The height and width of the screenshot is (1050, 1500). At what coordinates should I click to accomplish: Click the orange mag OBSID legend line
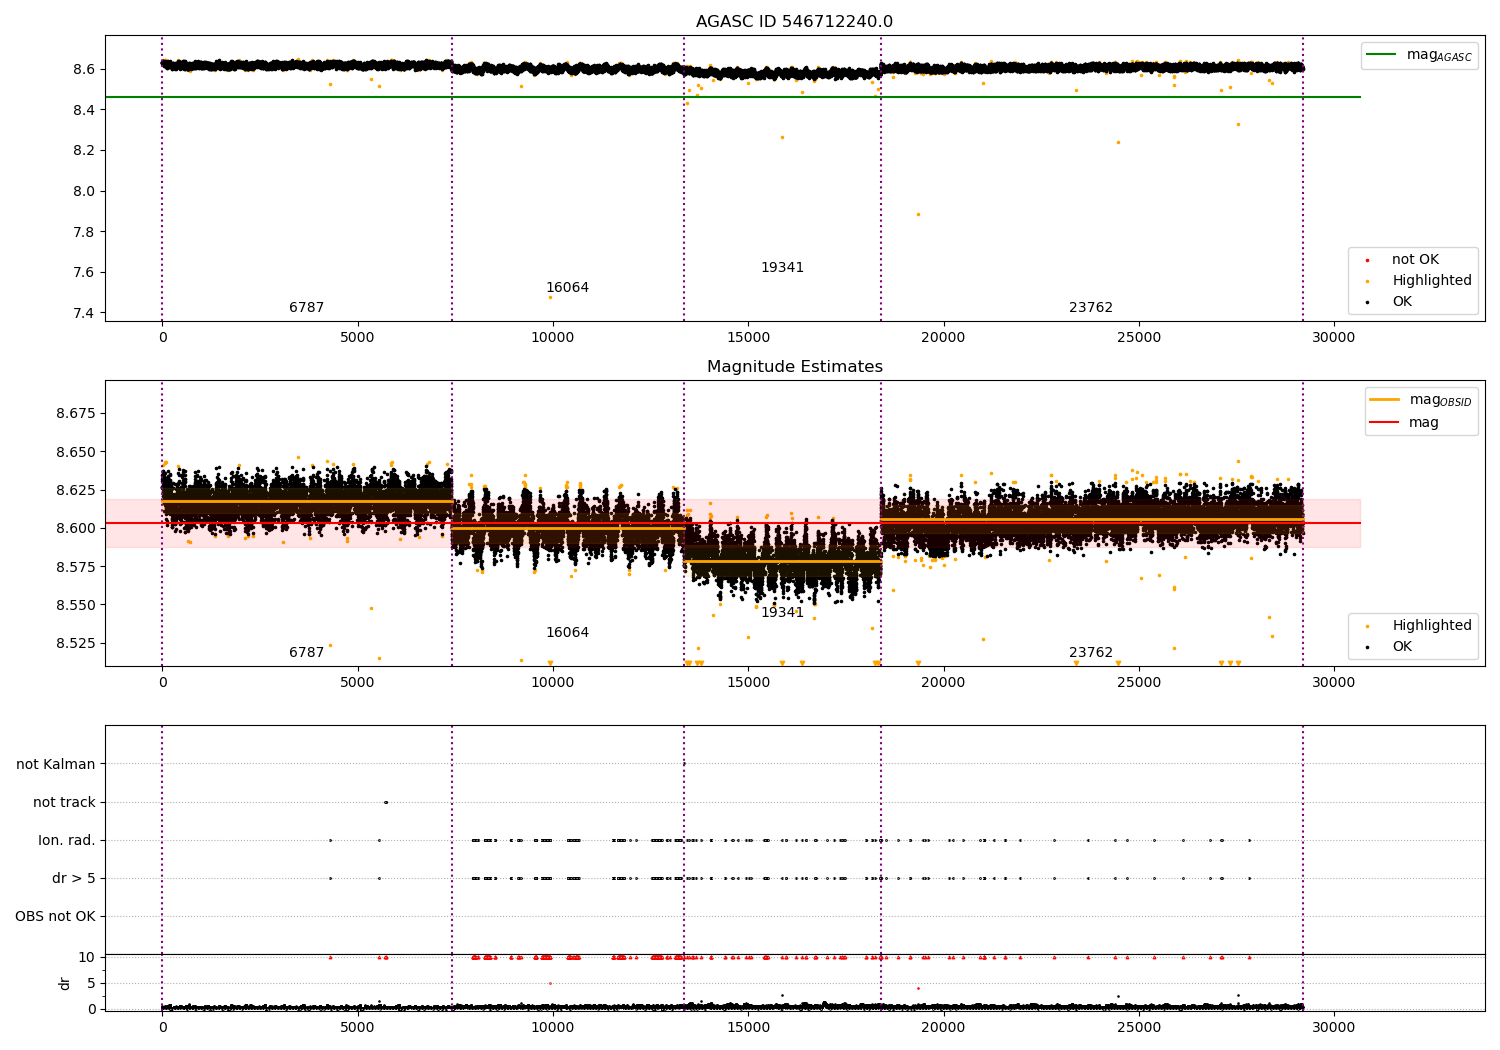pos(1384,400)
